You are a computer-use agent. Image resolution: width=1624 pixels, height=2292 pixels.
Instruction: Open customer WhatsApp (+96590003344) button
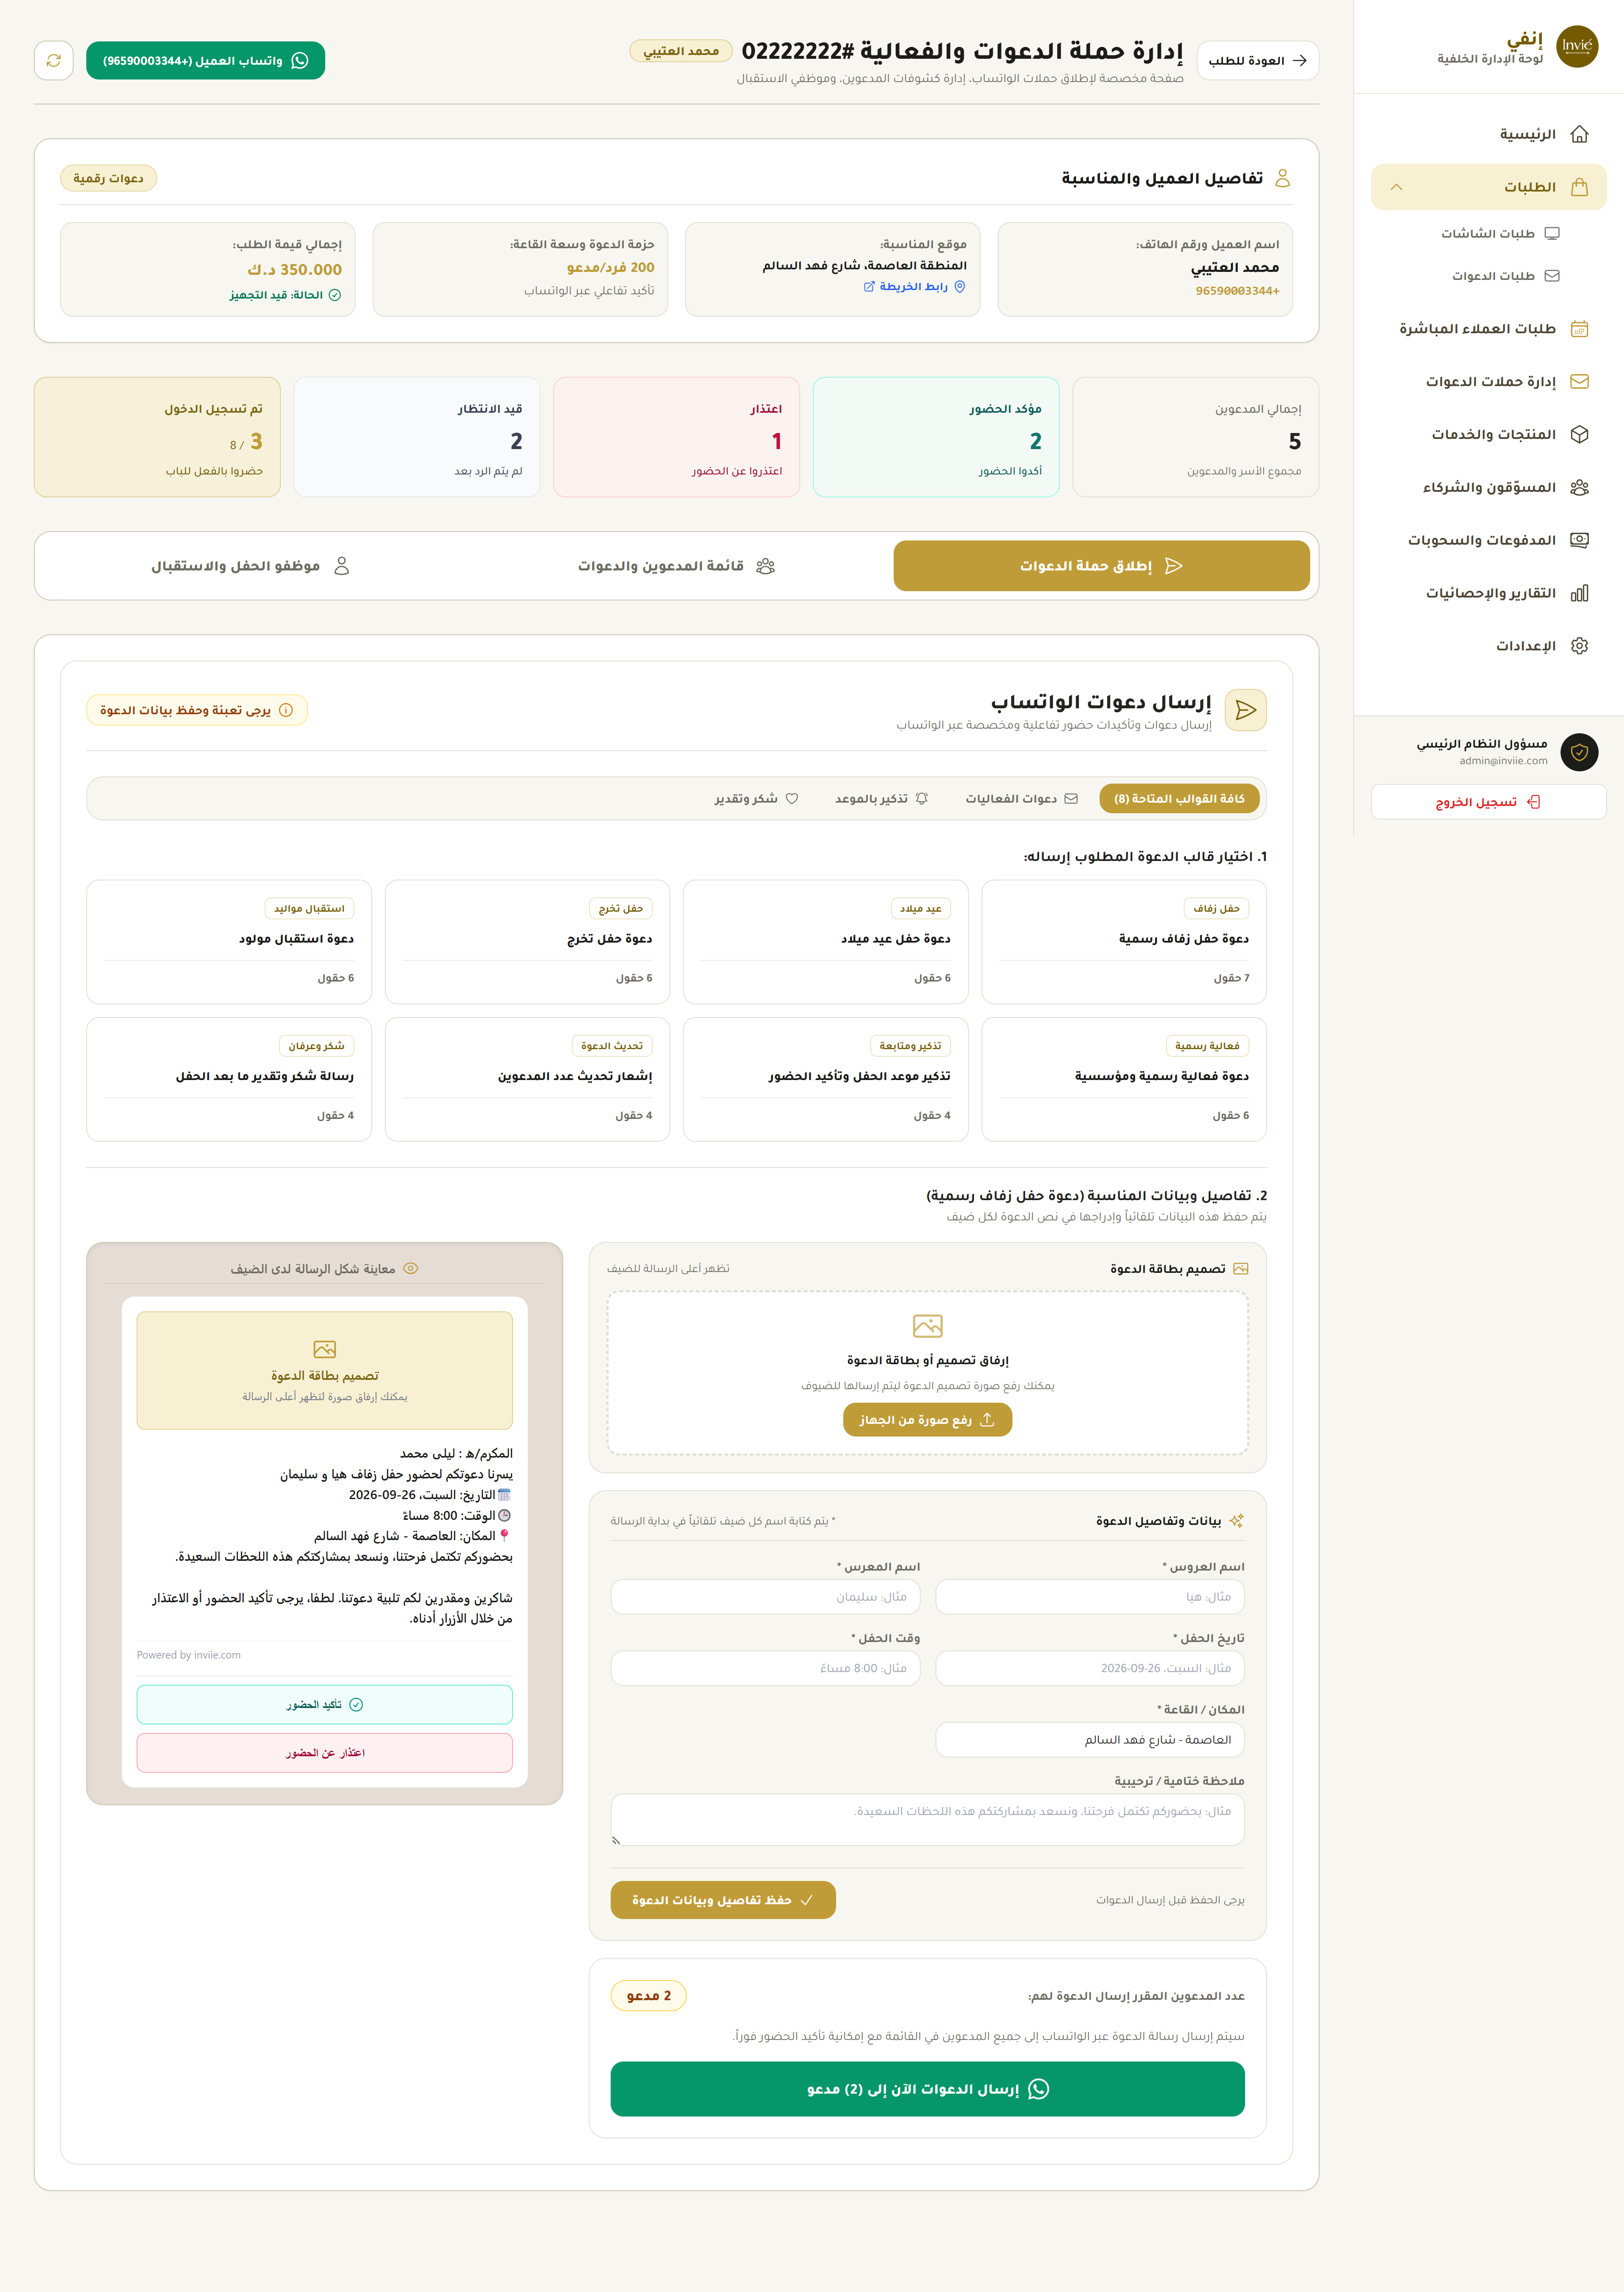point(206,61)
